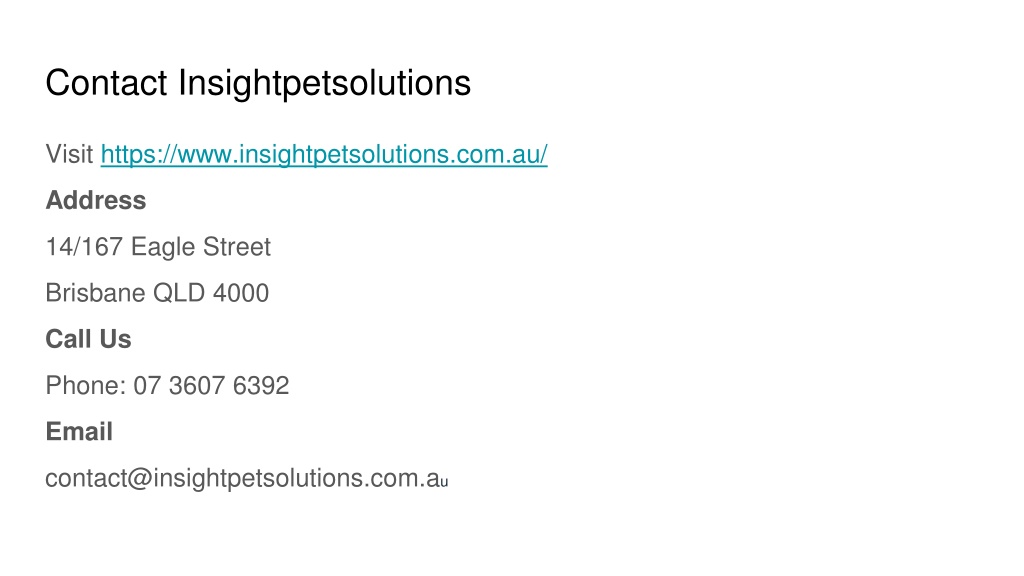Click the word 'Street' in the address

[236, 247]
